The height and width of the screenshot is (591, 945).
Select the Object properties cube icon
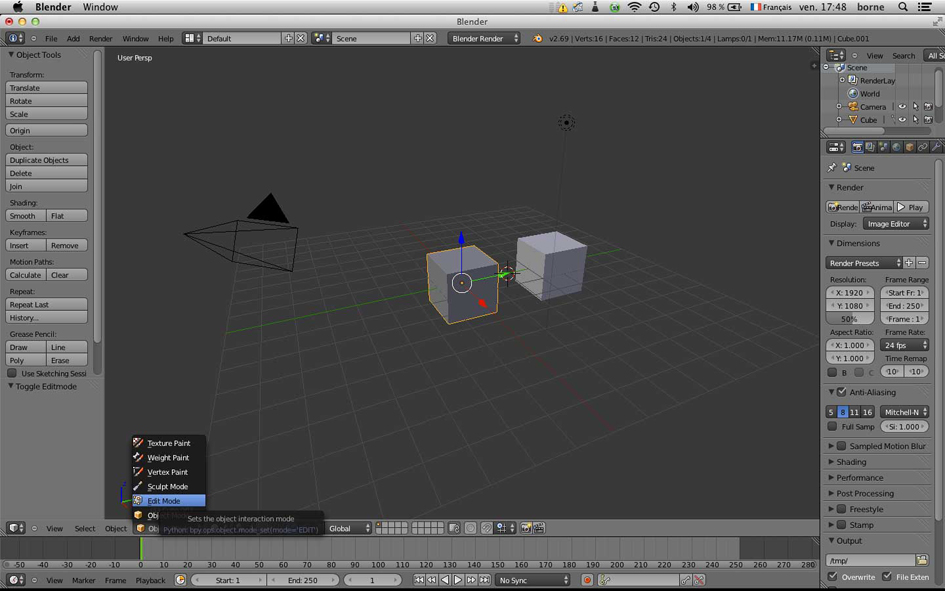pos(909,147)
